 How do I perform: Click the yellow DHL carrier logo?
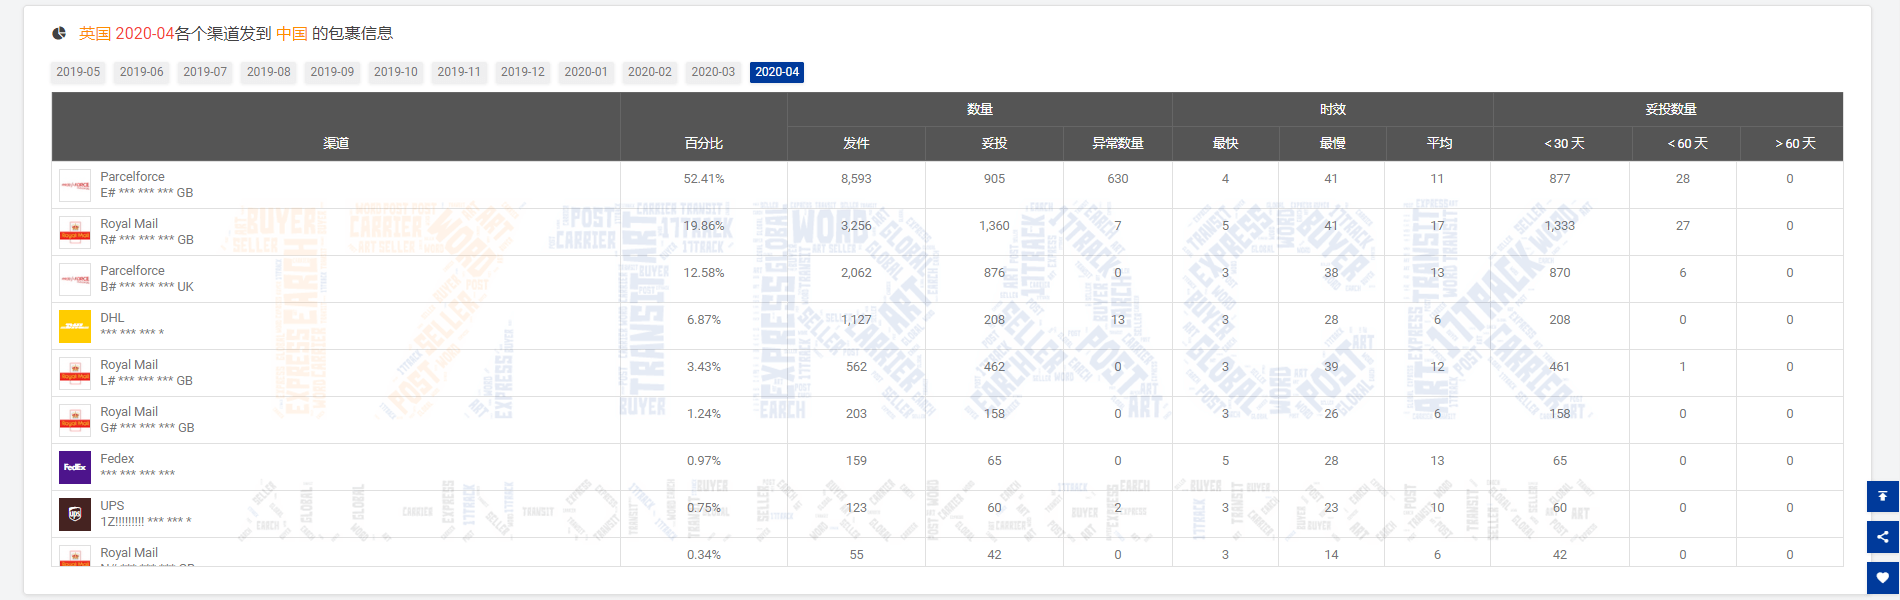pyautogui.click(x=75, y=326)
